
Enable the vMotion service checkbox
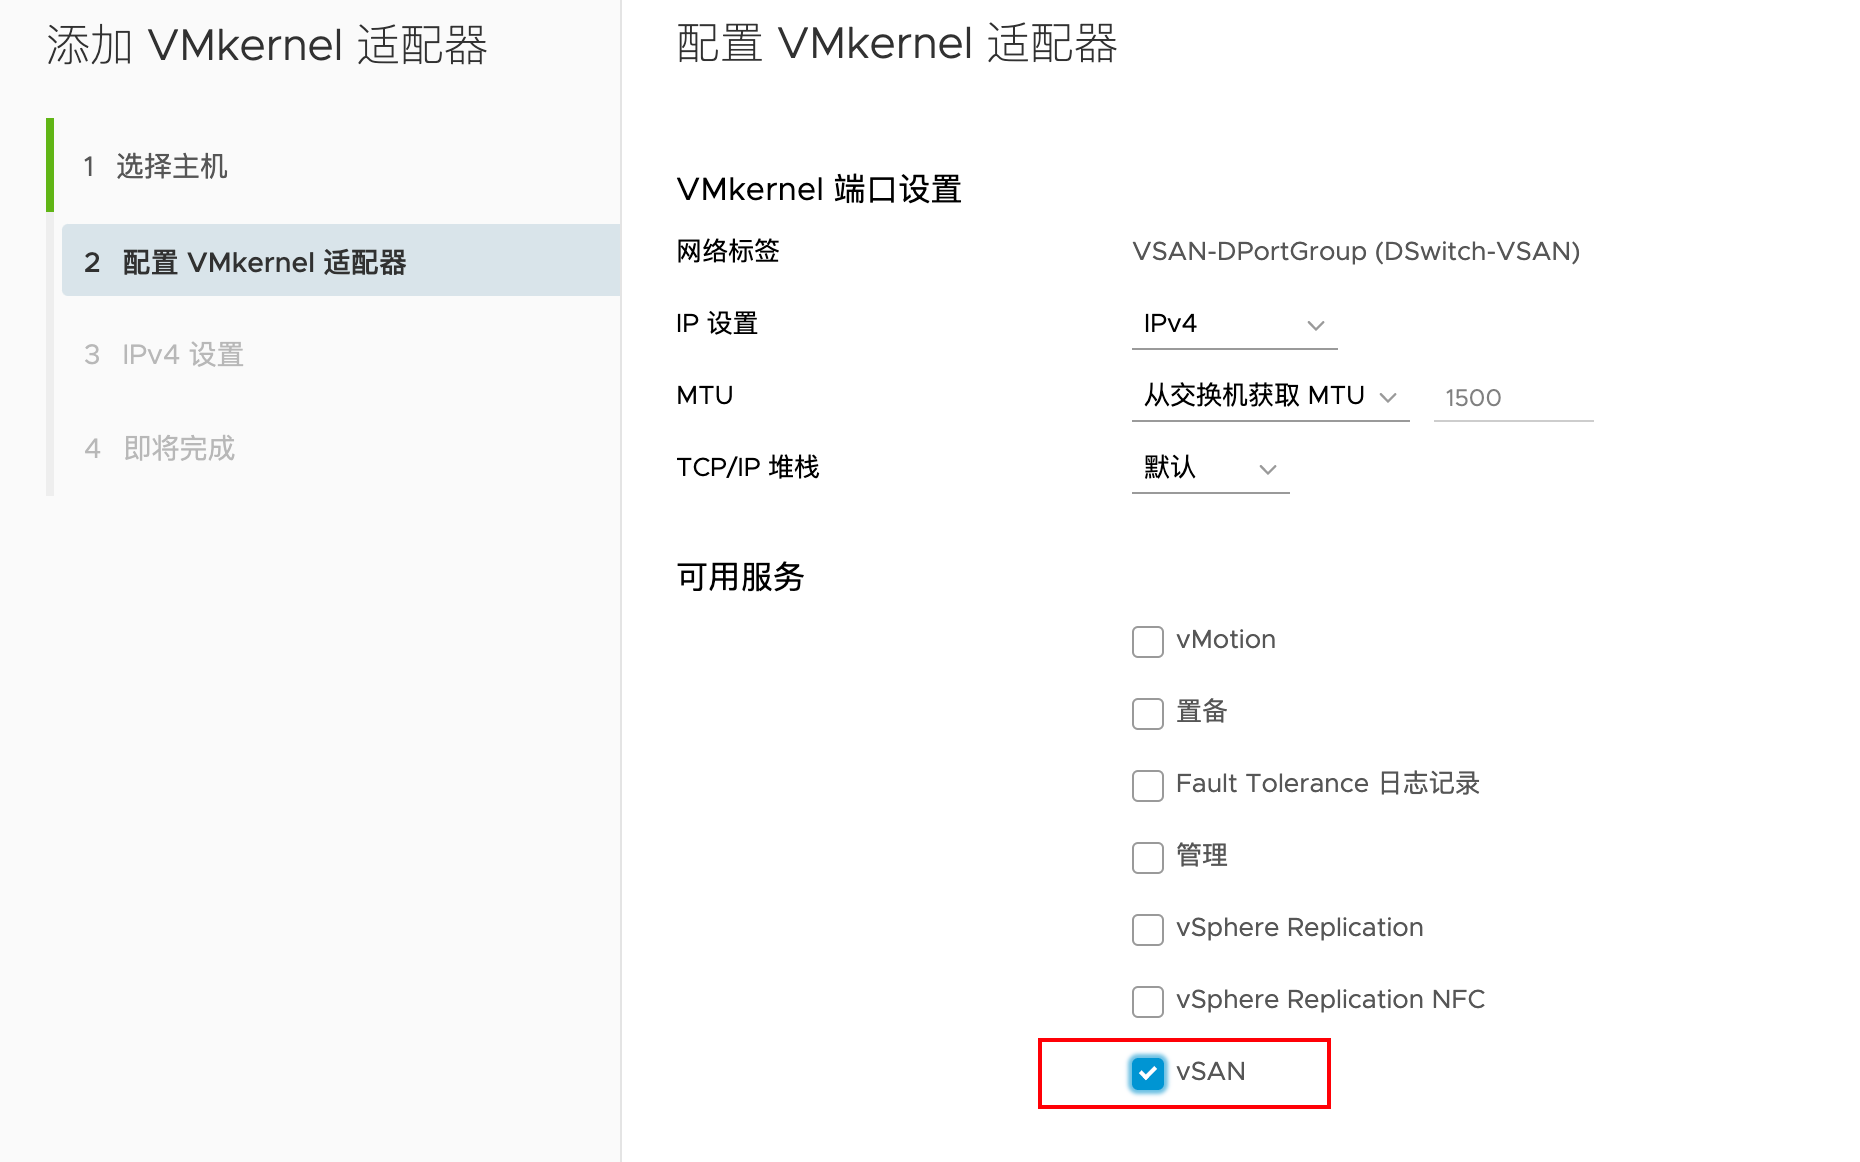coord(1147,642)
